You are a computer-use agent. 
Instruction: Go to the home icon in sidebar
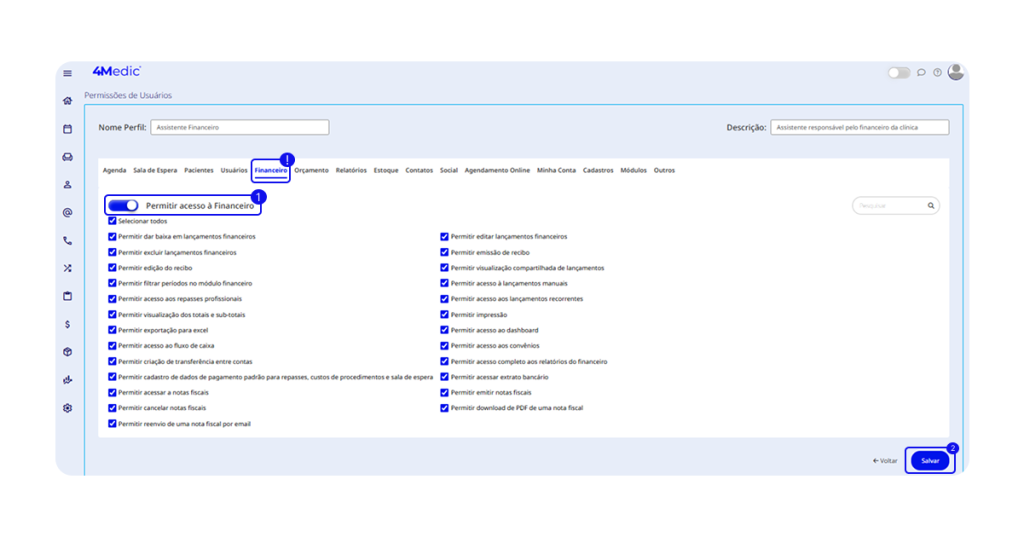67,101
